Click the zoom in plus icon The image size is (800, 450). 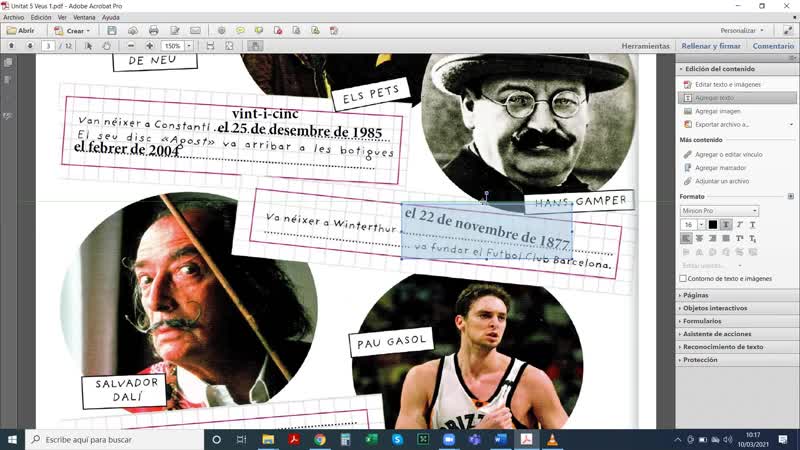click(x=150, y=46)
